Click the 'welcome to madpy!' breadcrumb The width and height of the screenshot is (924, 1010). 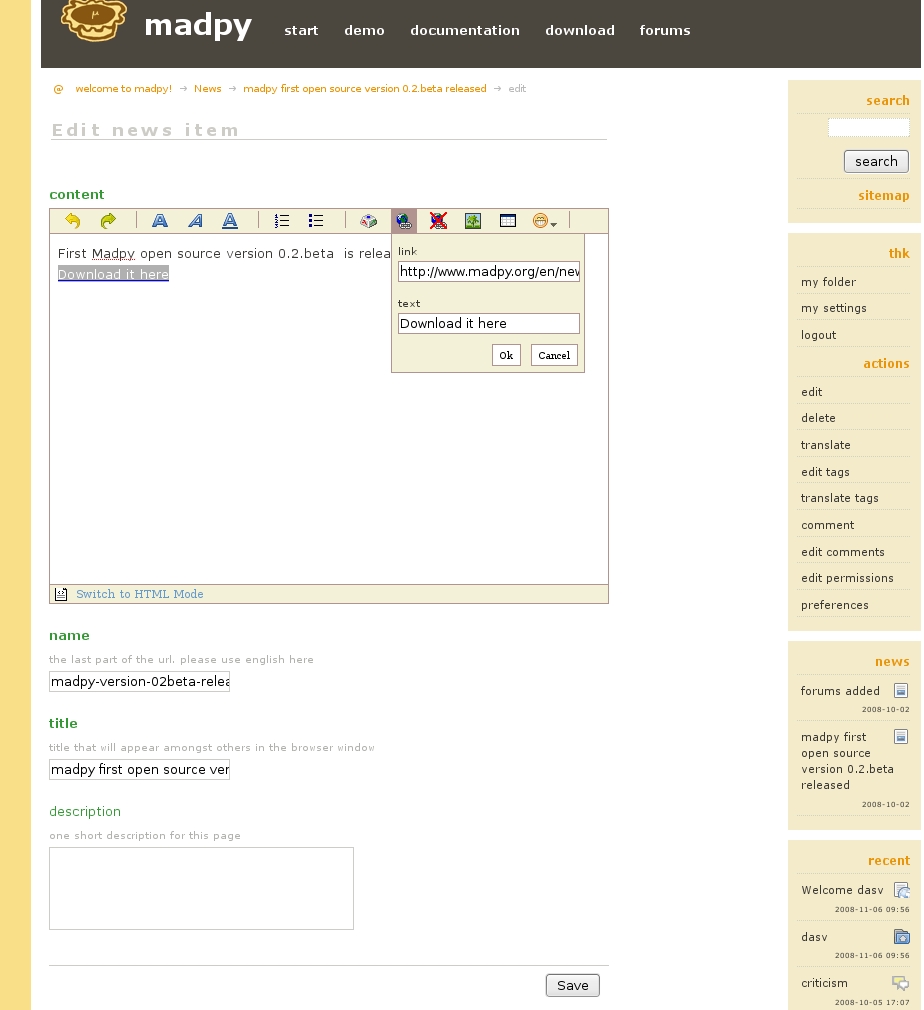point(124,89)
